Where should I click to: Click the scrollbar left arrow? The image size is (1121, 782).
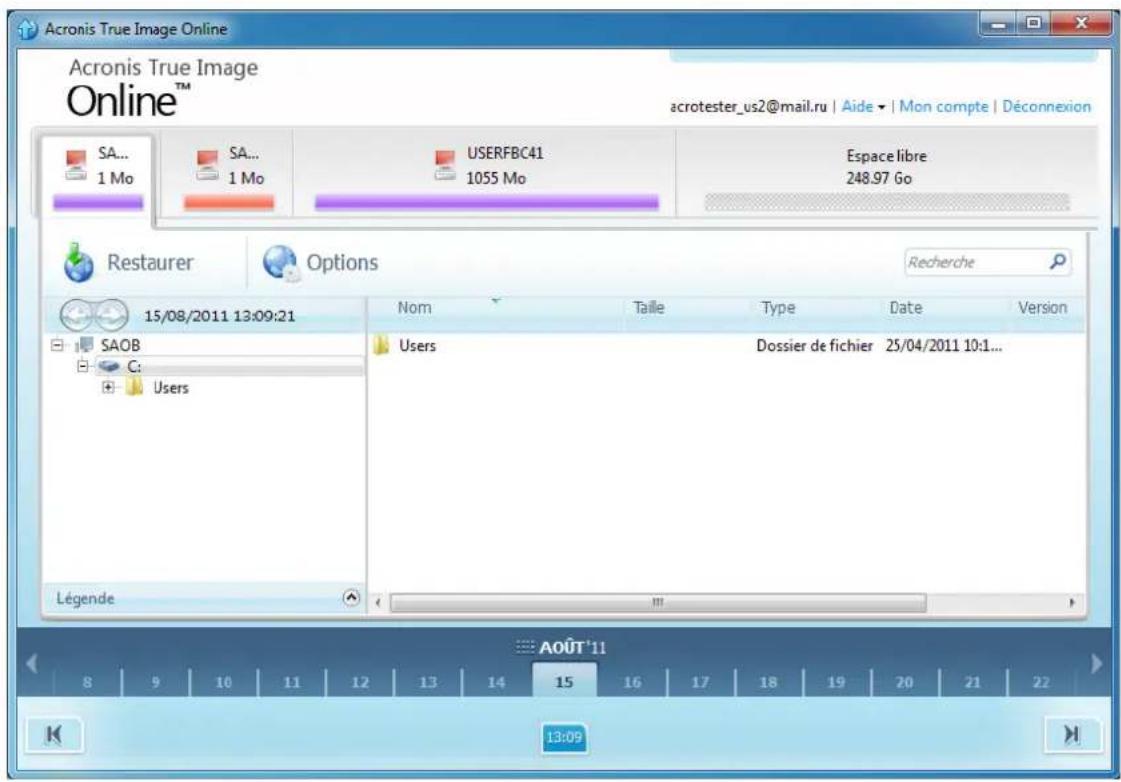(378, 603)
